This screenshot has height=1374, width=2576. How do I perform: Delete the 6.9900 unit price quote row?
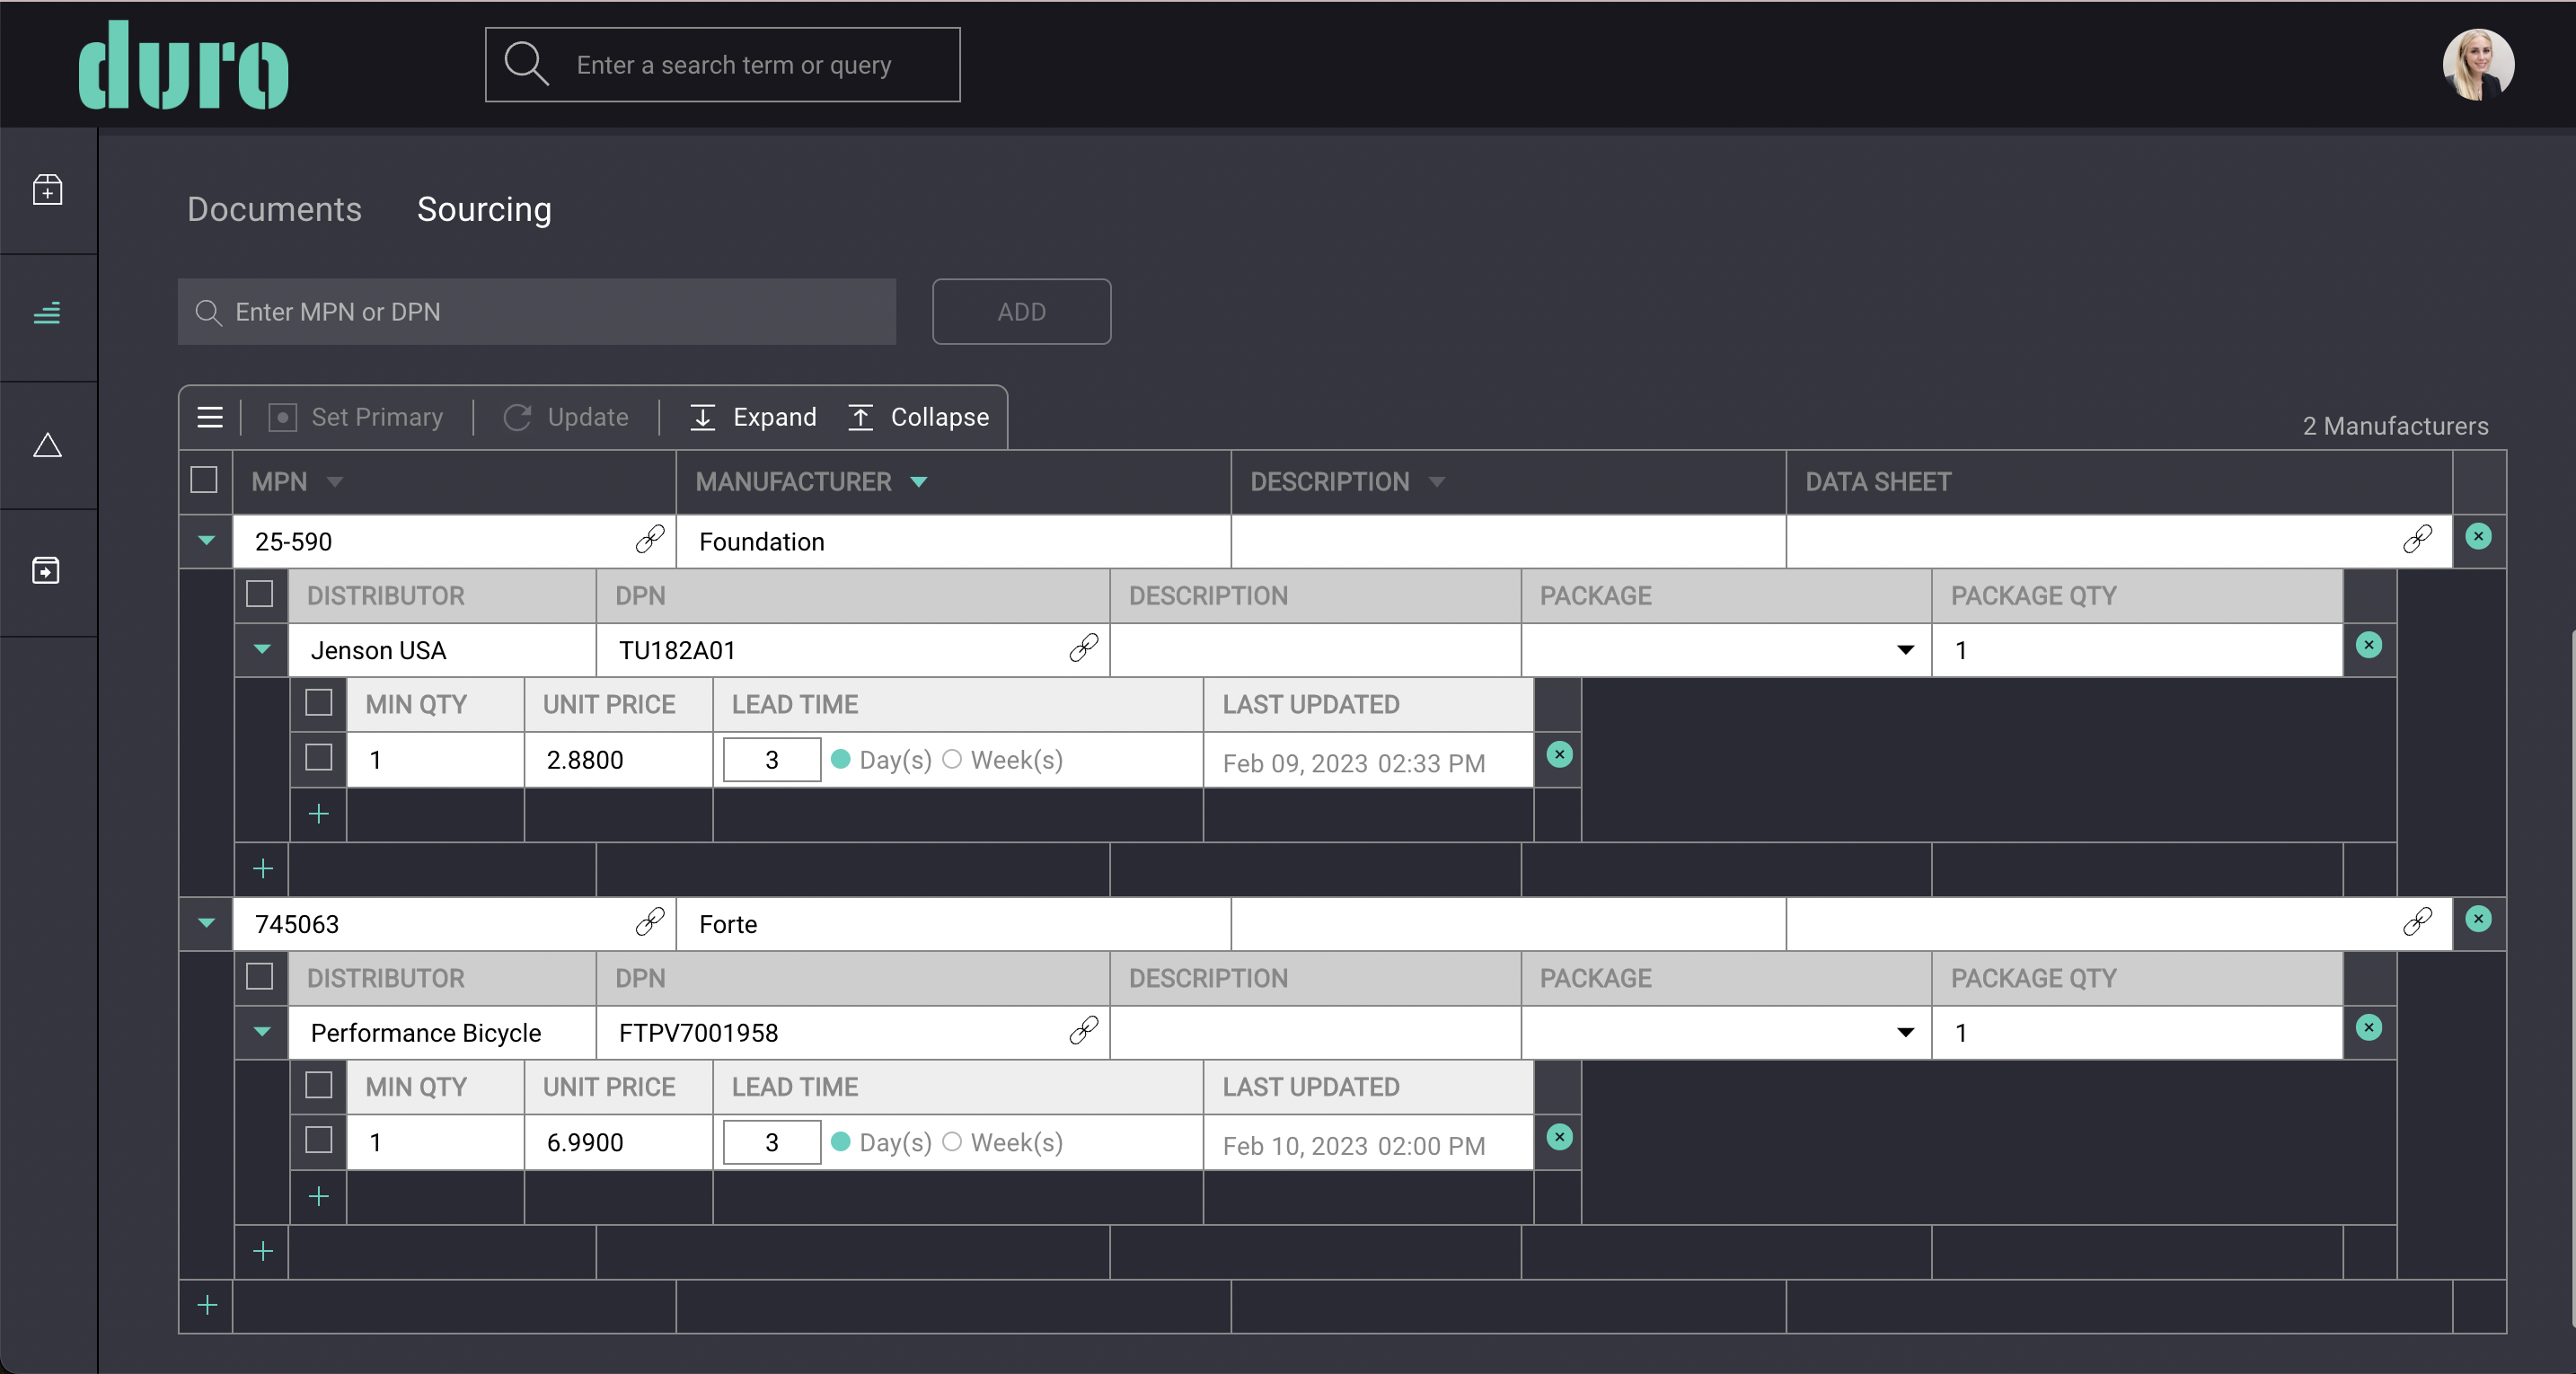(1559, 1137)
